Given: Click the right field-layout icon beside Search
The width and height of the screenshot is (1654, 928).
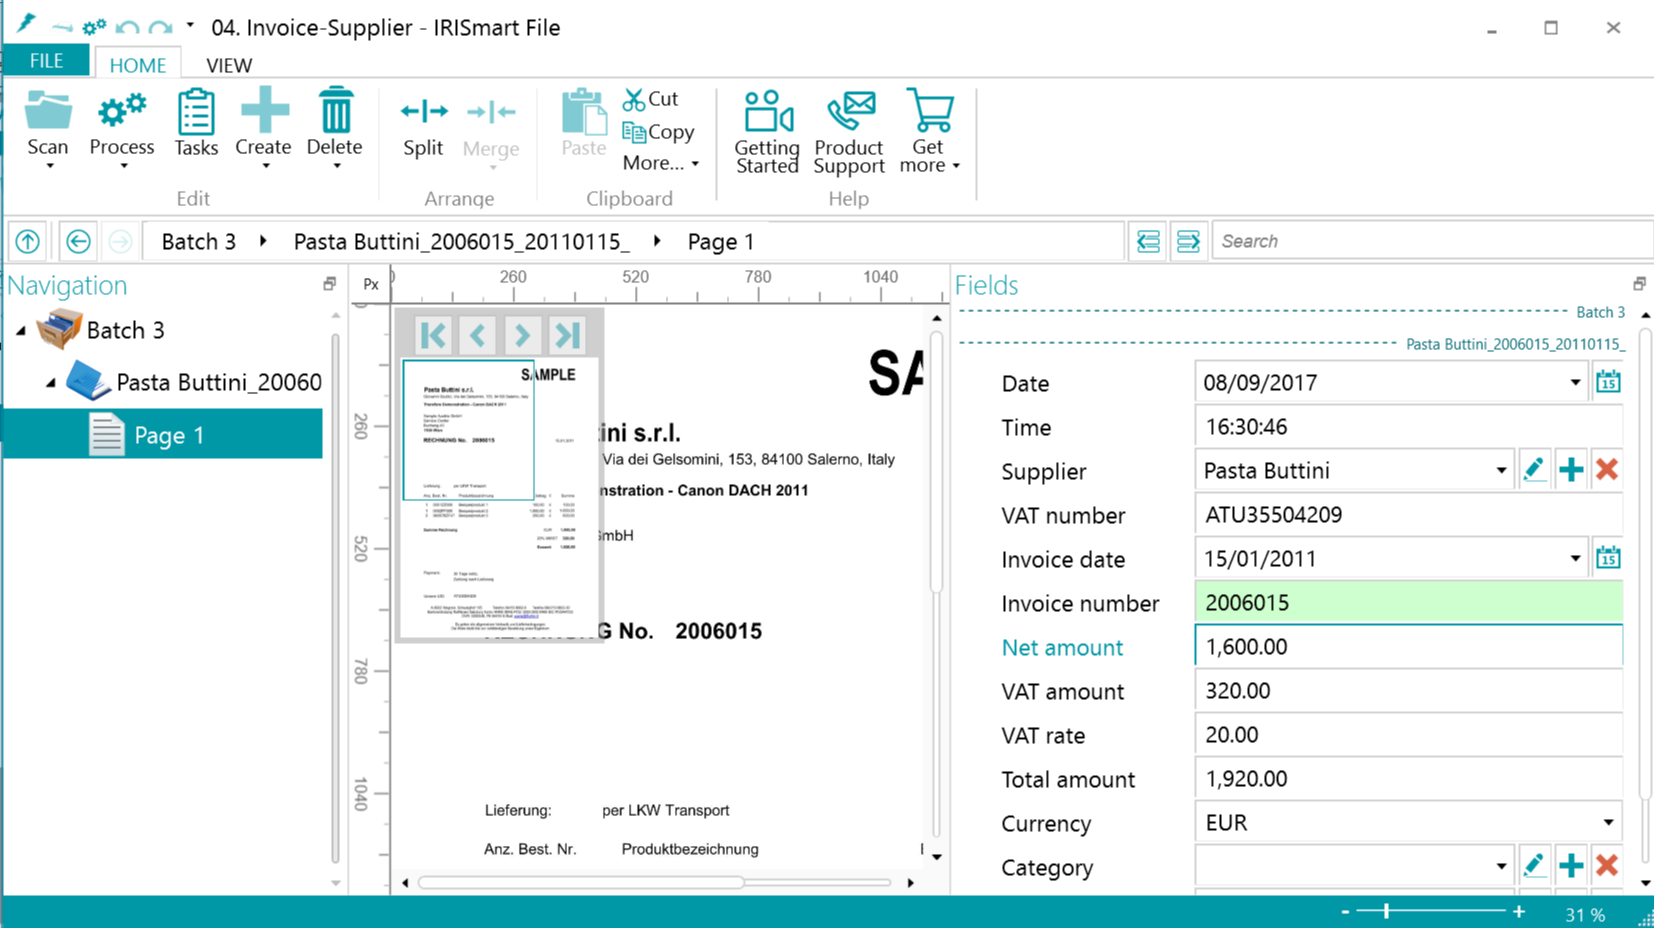Looking at the screenshot, I should click(x=1188, y=241).
